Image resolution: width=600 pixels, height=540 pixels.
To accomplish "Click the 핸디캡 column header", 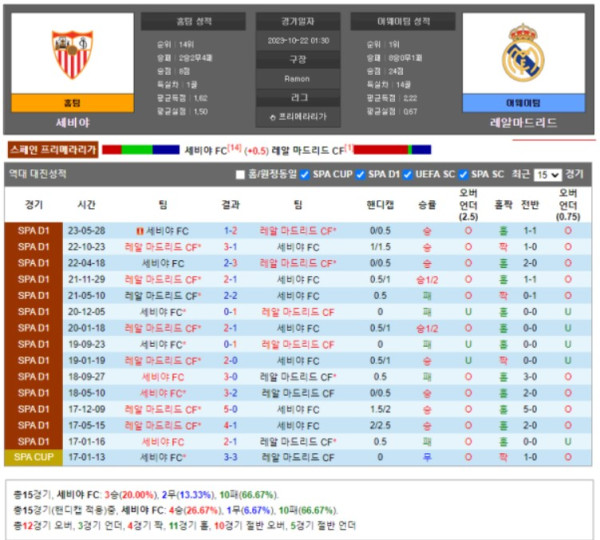I will tap(380, 203).
